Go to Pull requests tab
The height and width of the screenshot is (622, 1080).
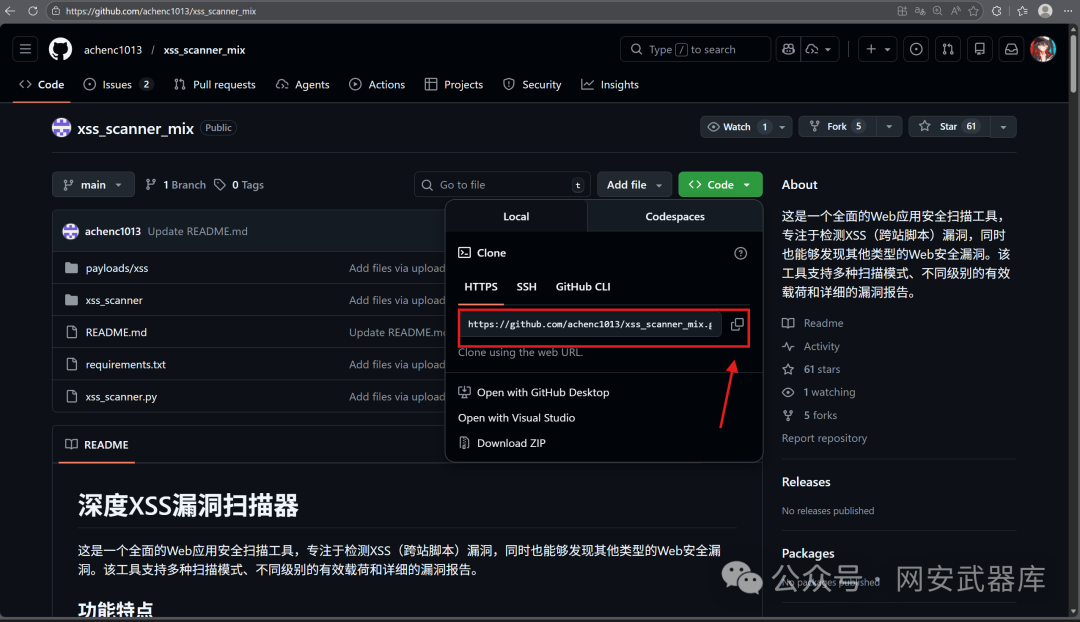(215, 85)
